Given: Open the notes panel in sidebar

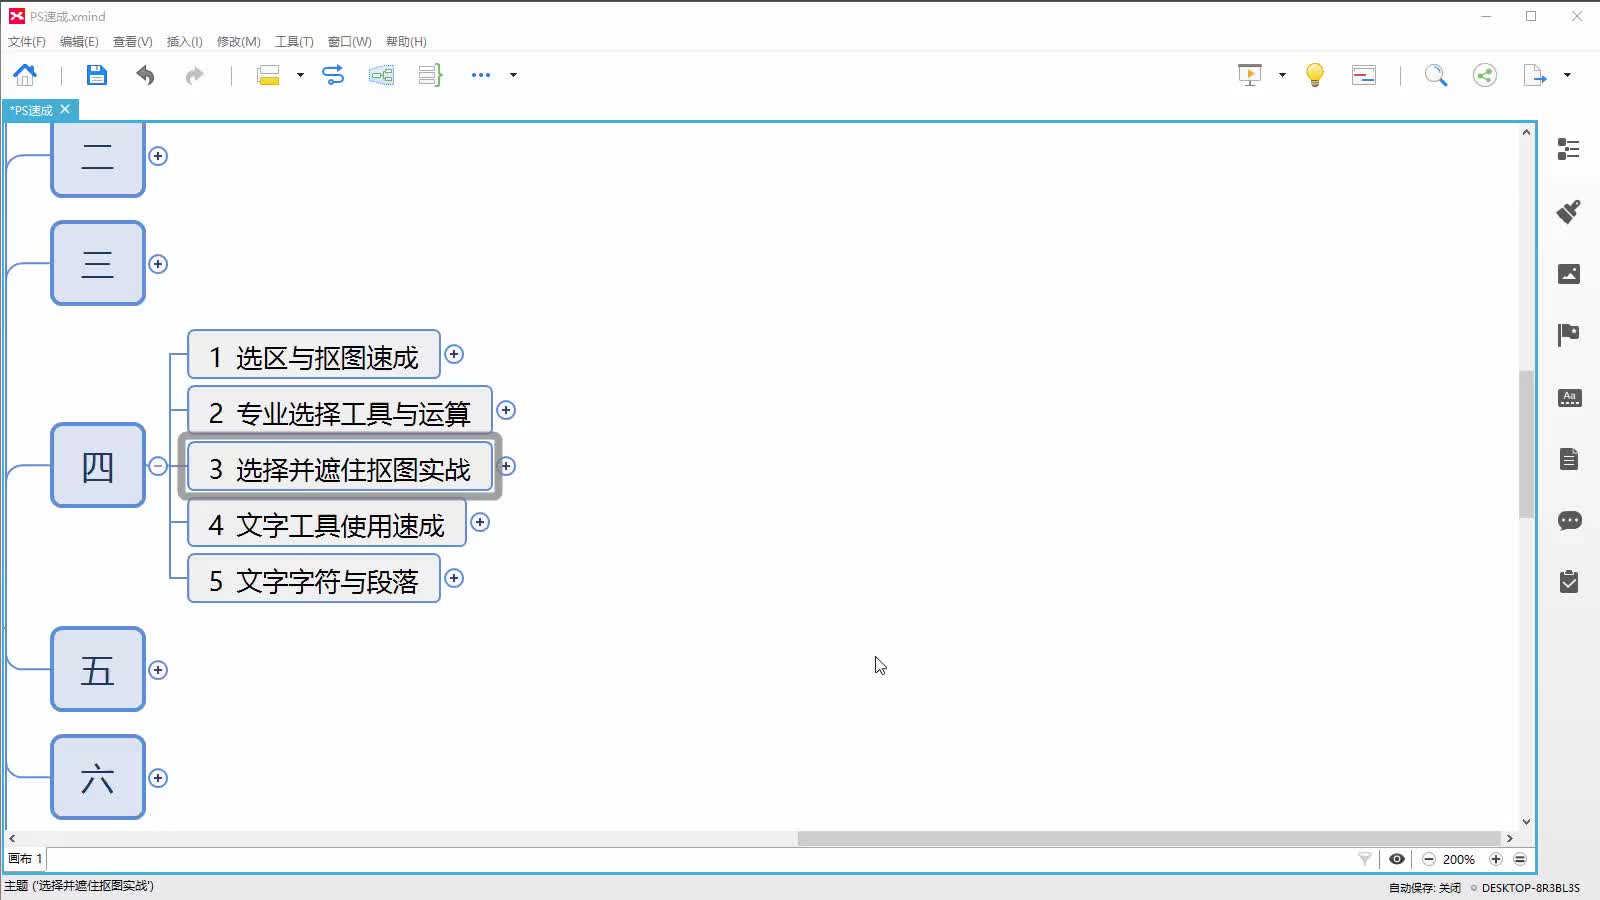Looking at the screenshot, I should click(1569, 459).
